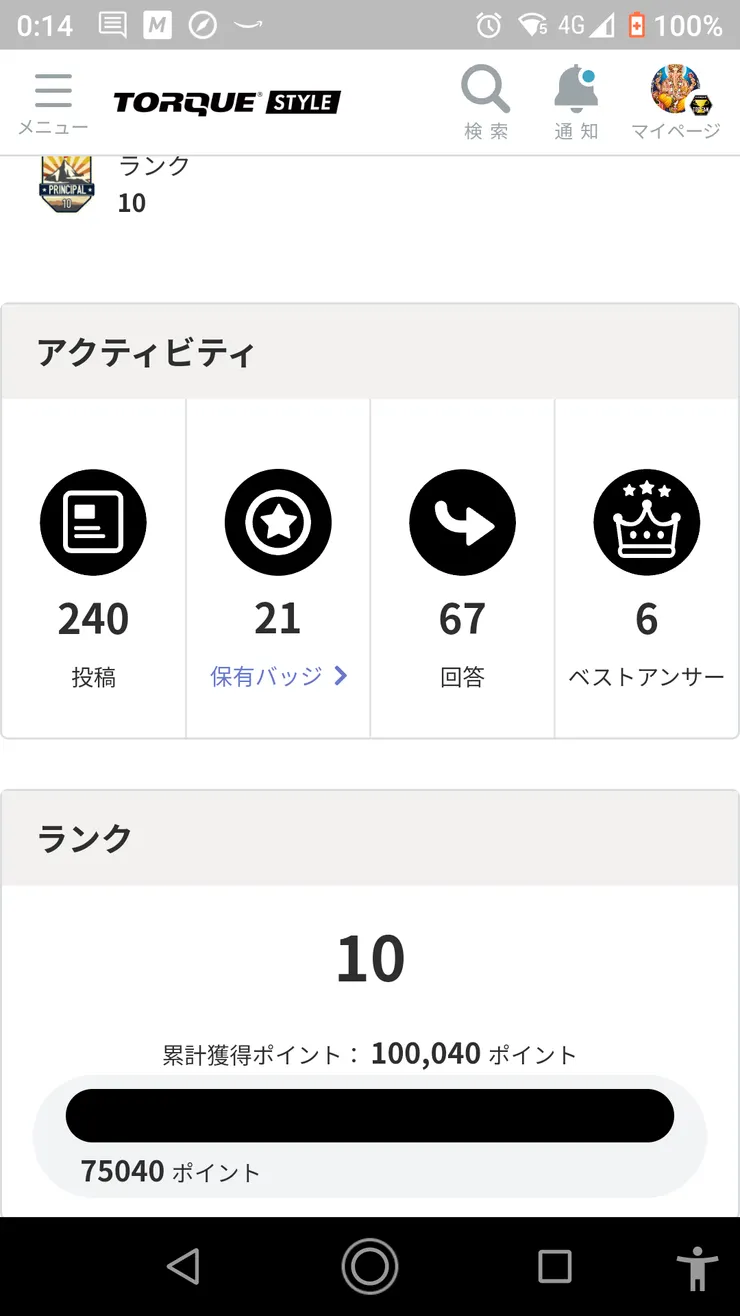Tap the 240 posts count
The height and width of the screenshot is (1316, 740).
93,620
